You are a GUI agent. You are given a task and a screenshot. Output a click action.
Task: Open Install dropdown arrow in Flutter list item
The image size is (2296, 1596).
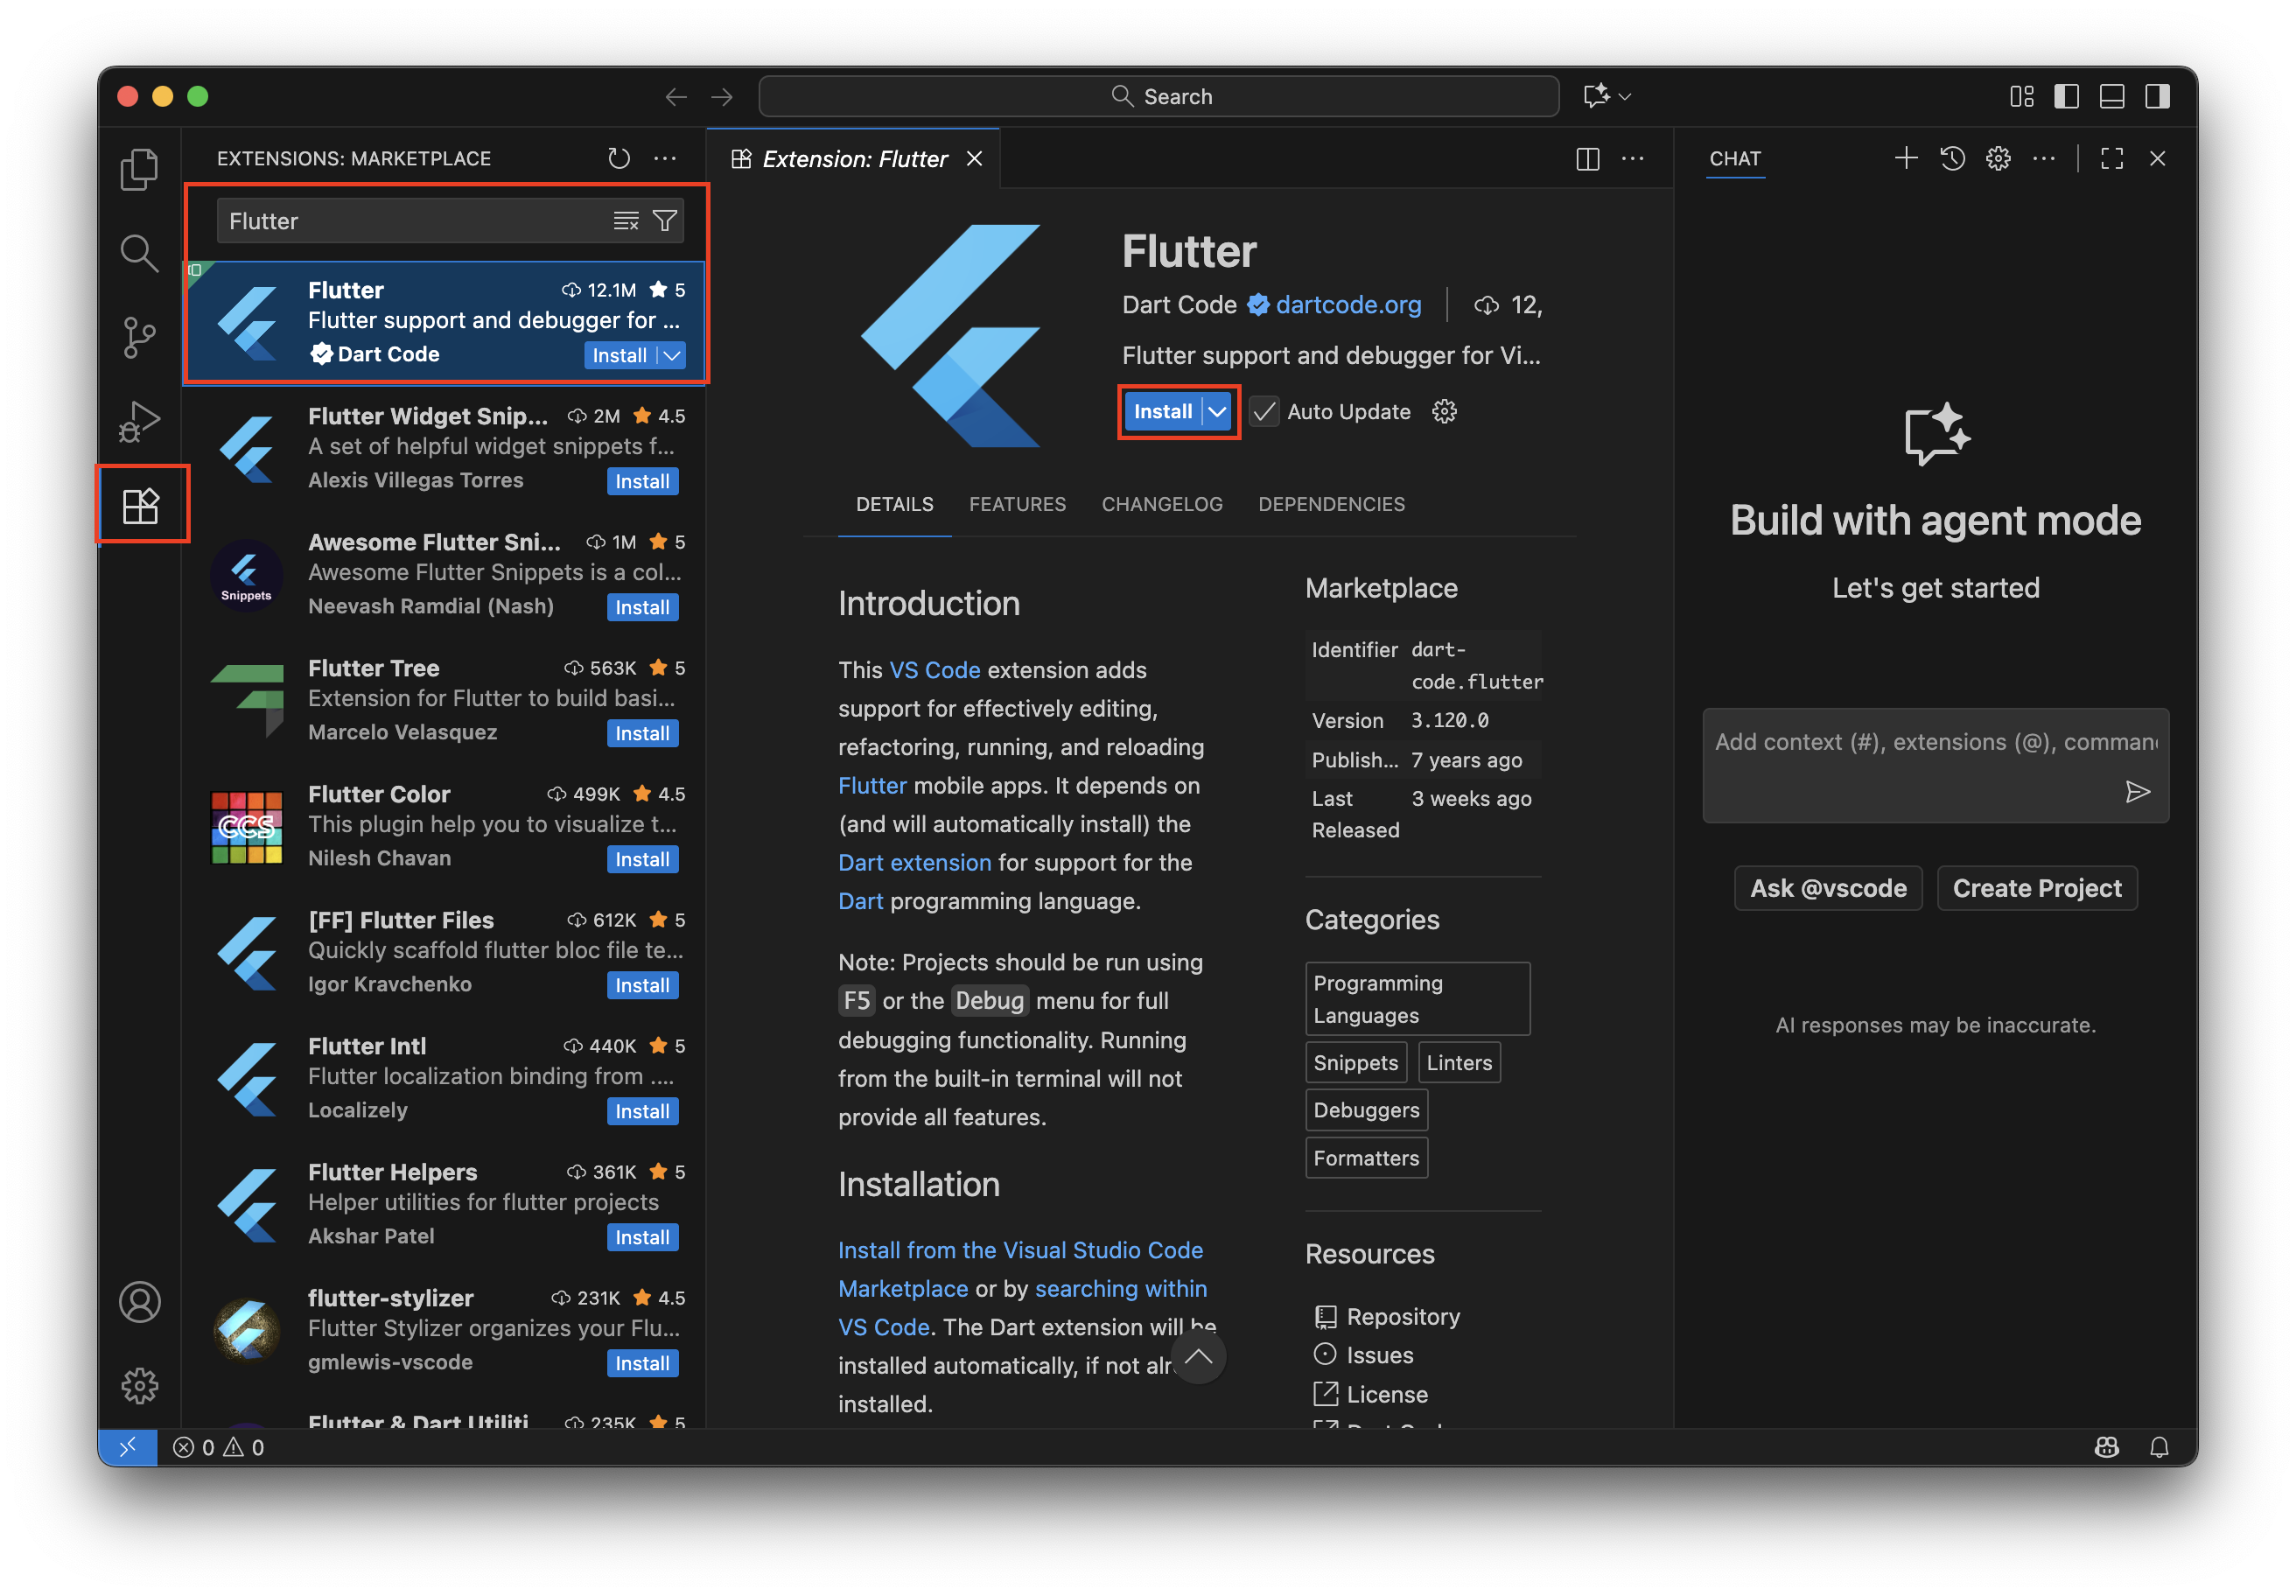(x=672, y=355)
